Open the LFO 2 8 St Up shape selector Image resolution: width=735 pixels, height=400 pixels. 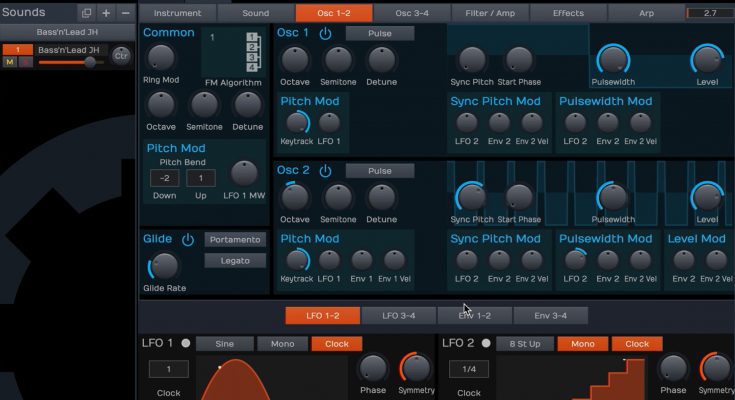click(524, 344)
